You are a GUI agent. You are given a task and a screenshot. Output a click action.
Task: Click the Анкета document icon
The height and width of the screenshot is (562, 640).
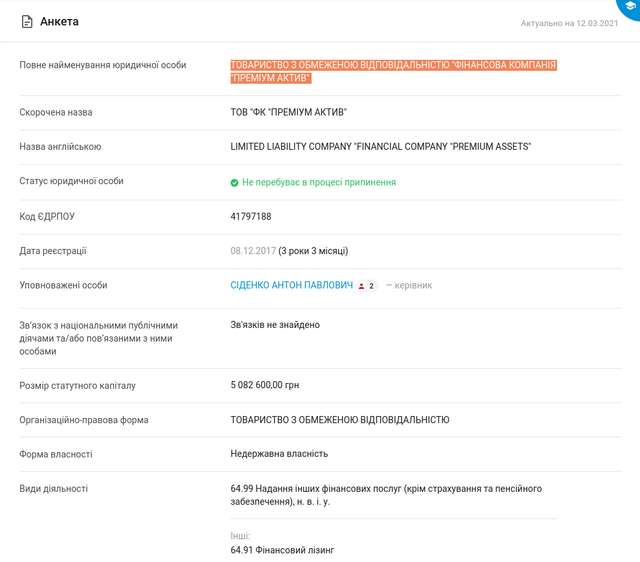pos(27,21)
